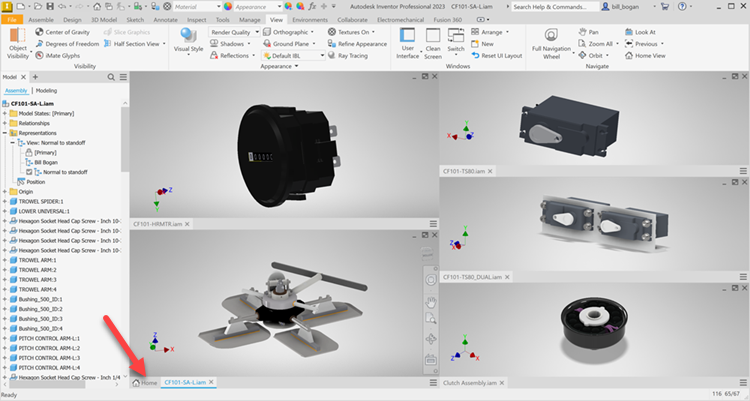Select Bushing_500_ID:2 in the browser
Viewport: 750px width, 401px height.
(41, 309)
